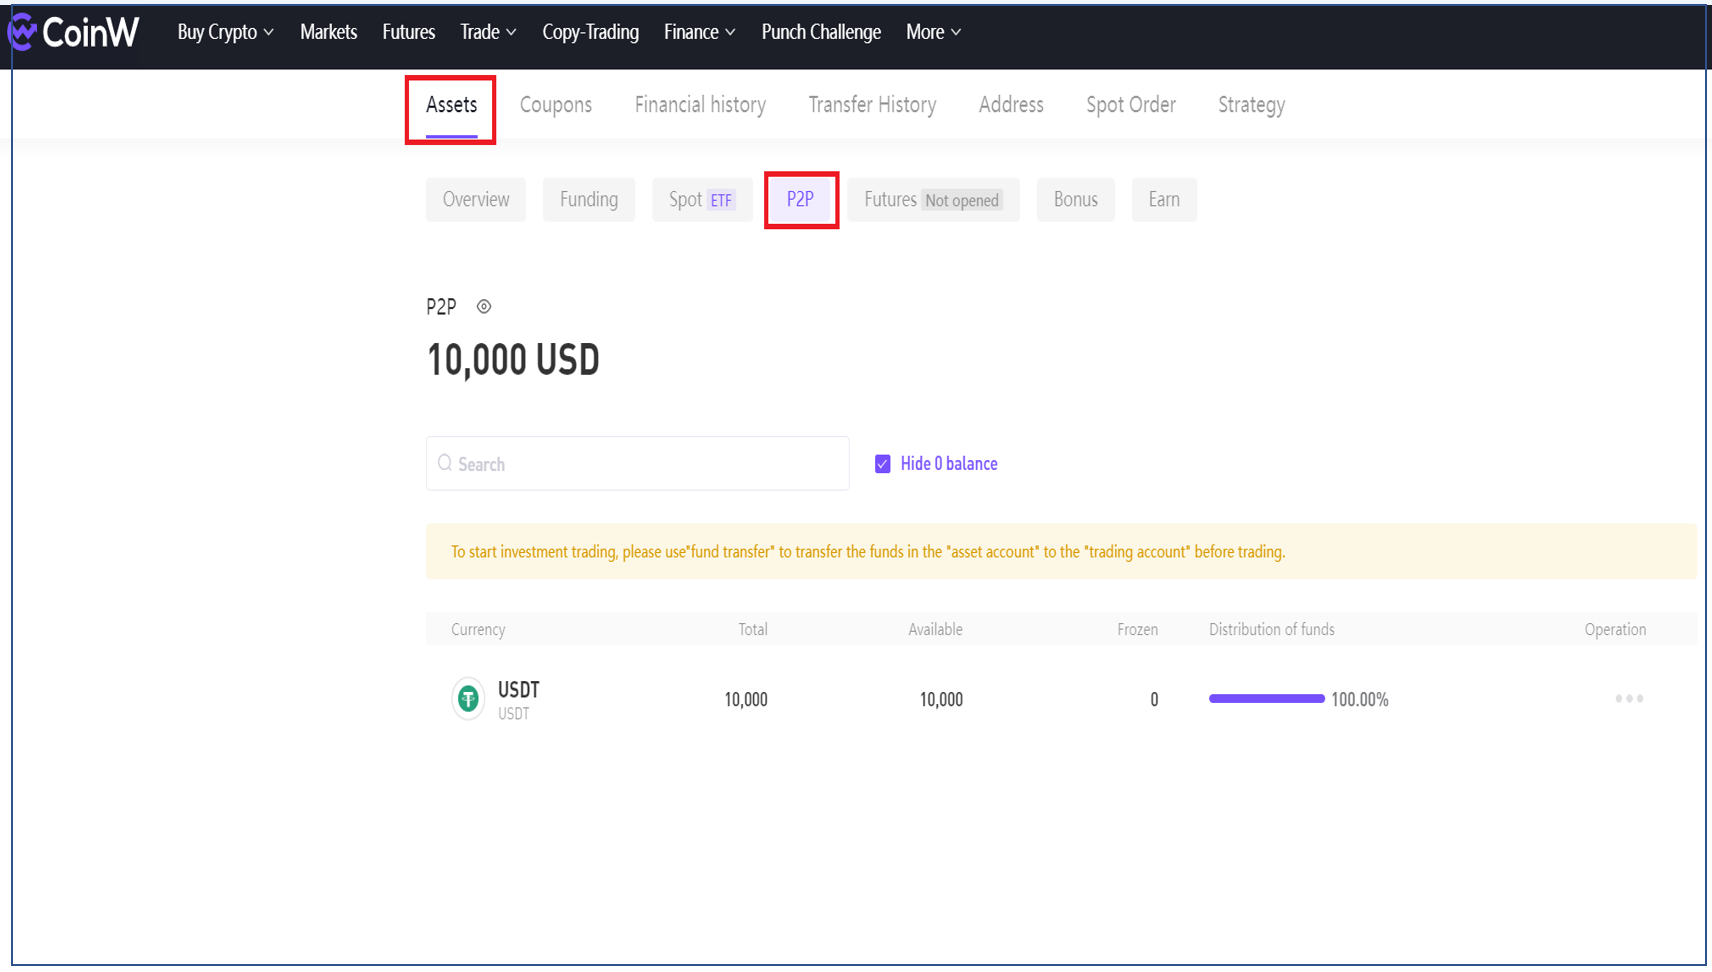Click the CoinW logo
This screenshot has height=972, width=1712.
point(73,32)
